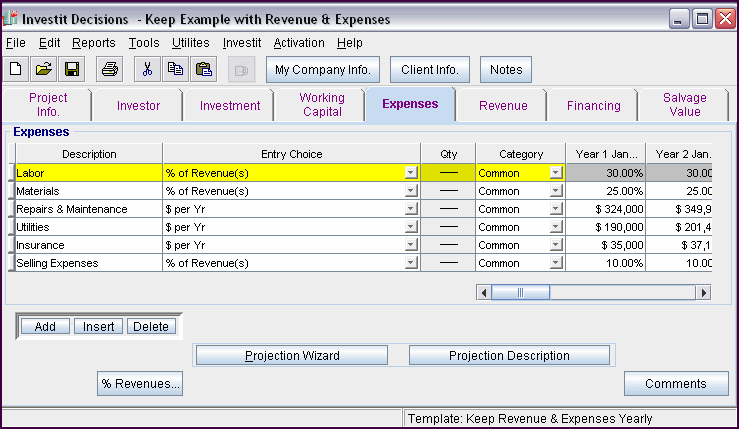Open the Edit menu

pyautogui.click(x=49, y=43)
